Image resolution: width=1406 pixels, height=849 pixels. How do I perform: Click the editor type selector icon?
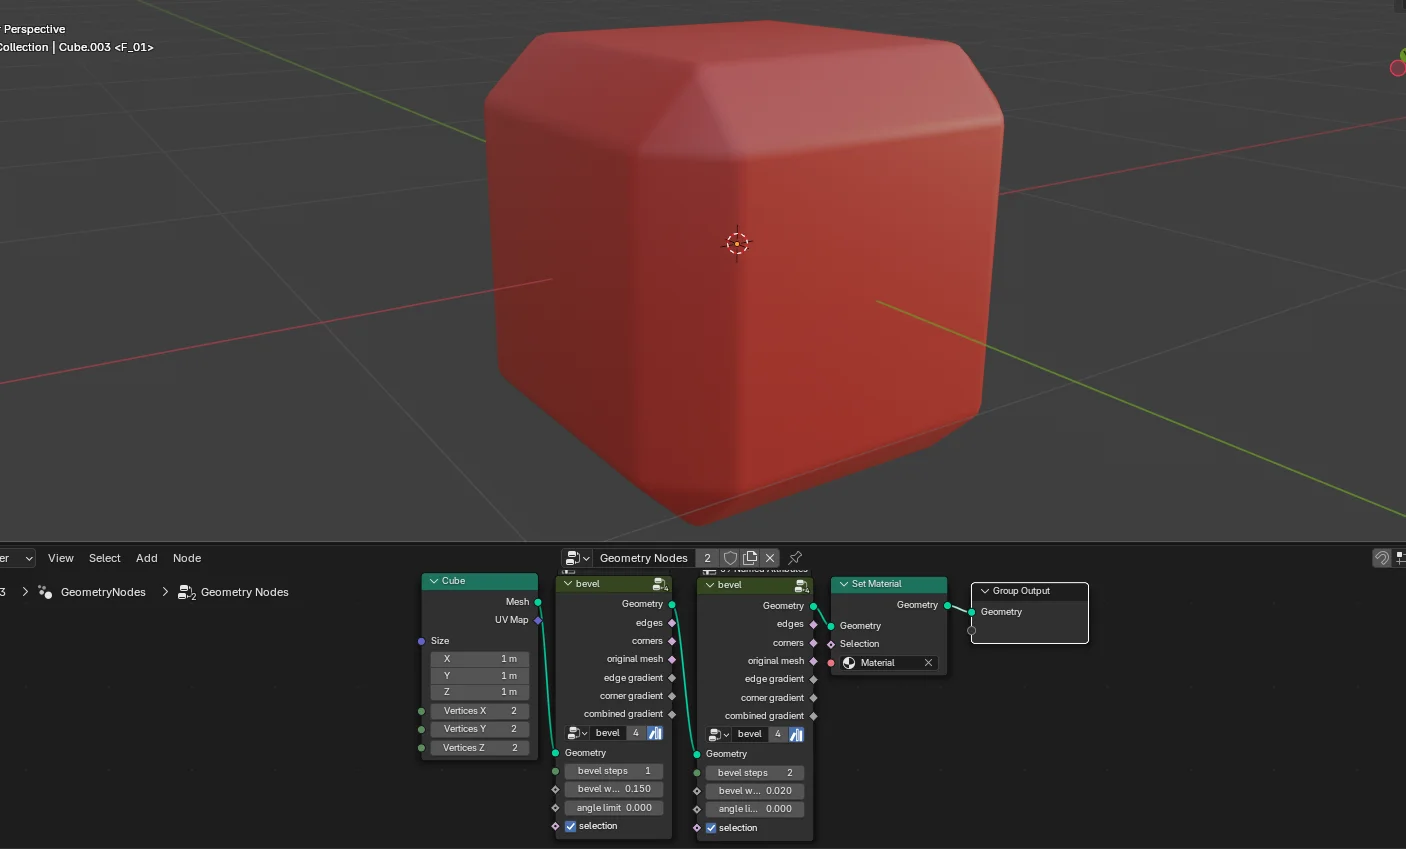tap(15, 558)
